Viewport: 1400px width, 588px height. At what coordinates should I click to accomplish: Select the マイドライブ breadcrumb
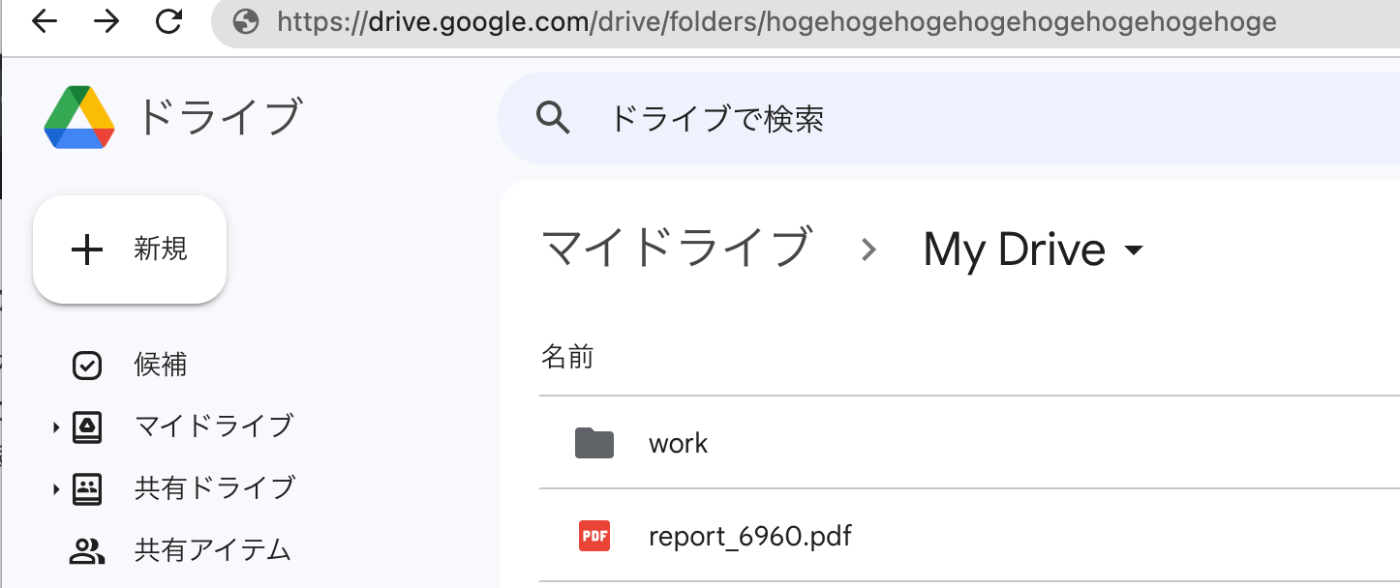(x=676, y=248)
